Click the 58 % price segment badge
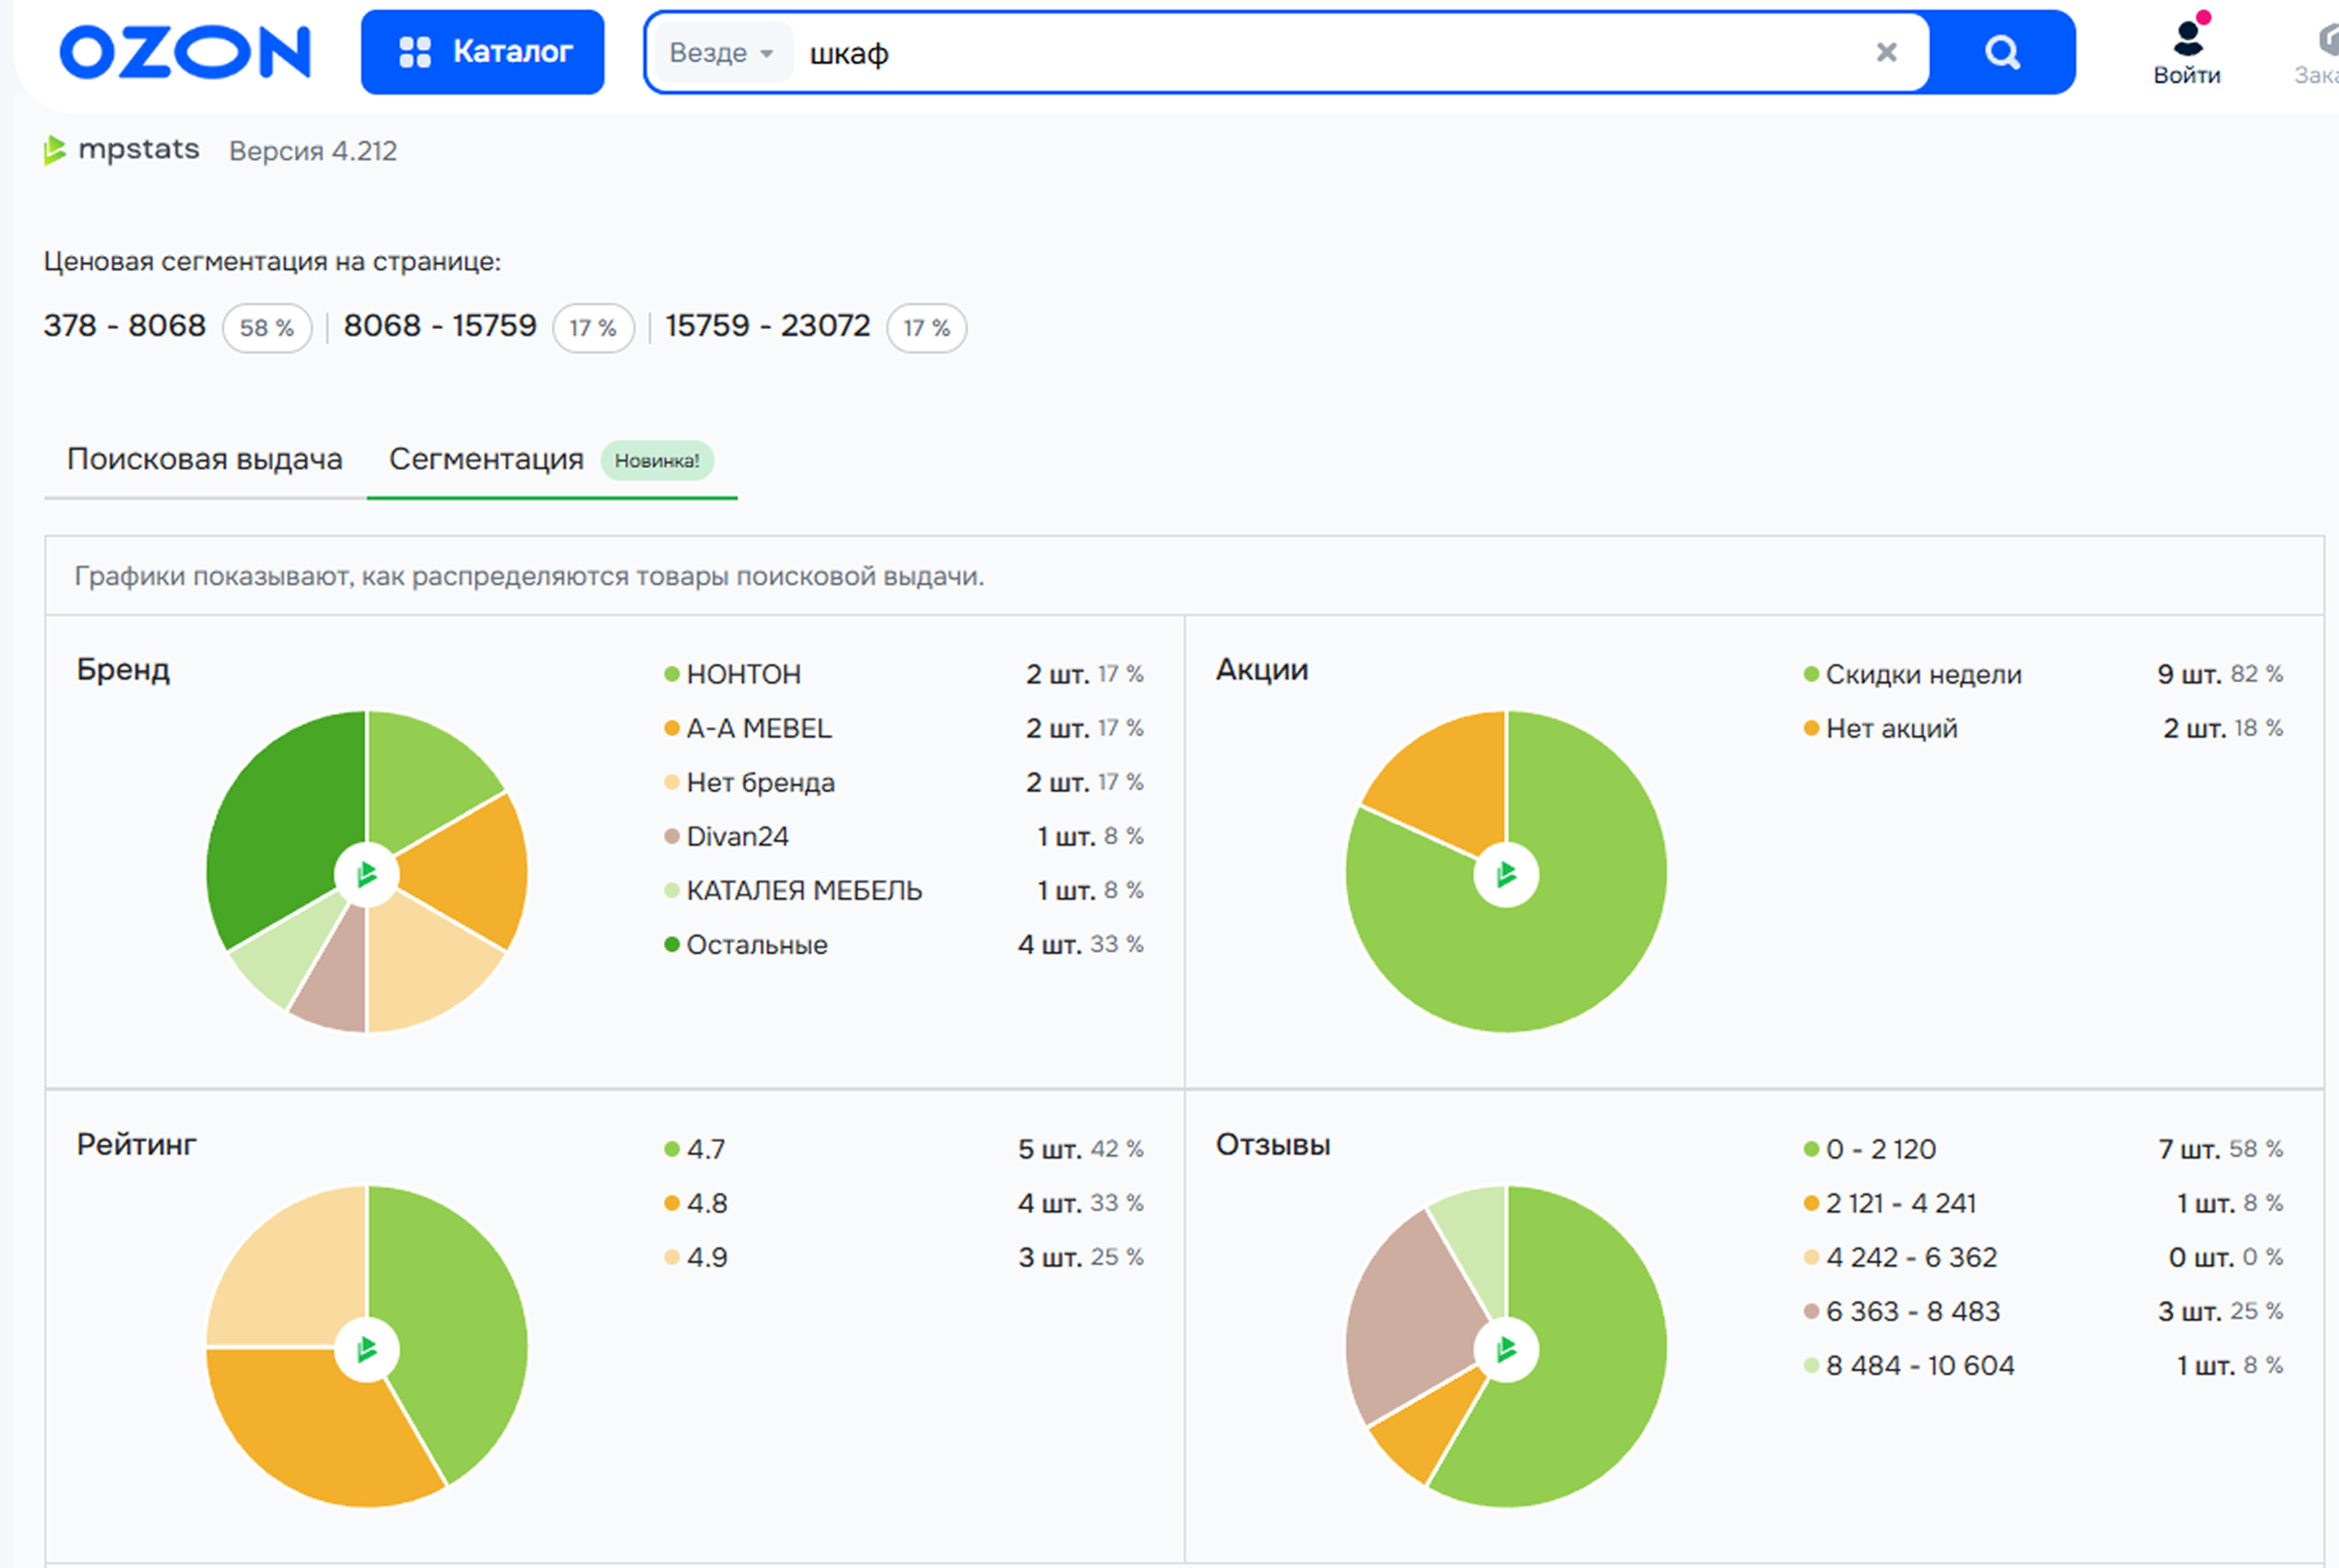2339x1568 pixels. tap(266, 328)
